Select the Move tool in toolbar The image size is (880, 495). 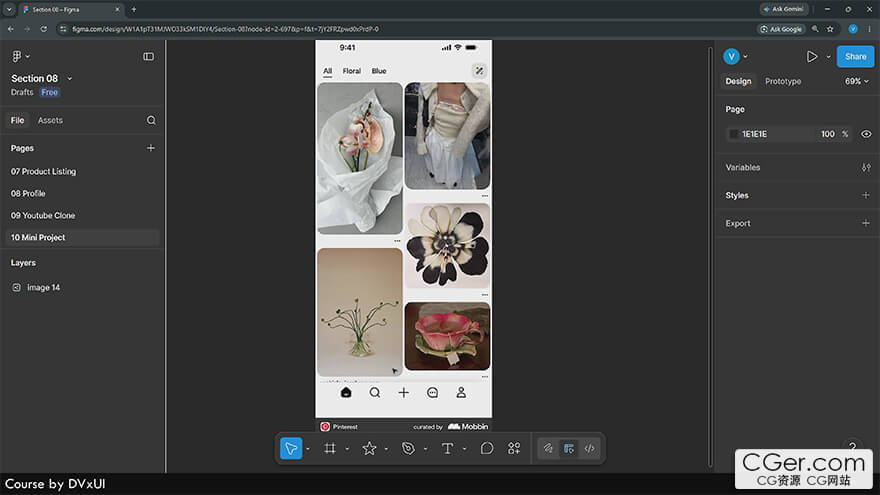click(291, 448)
